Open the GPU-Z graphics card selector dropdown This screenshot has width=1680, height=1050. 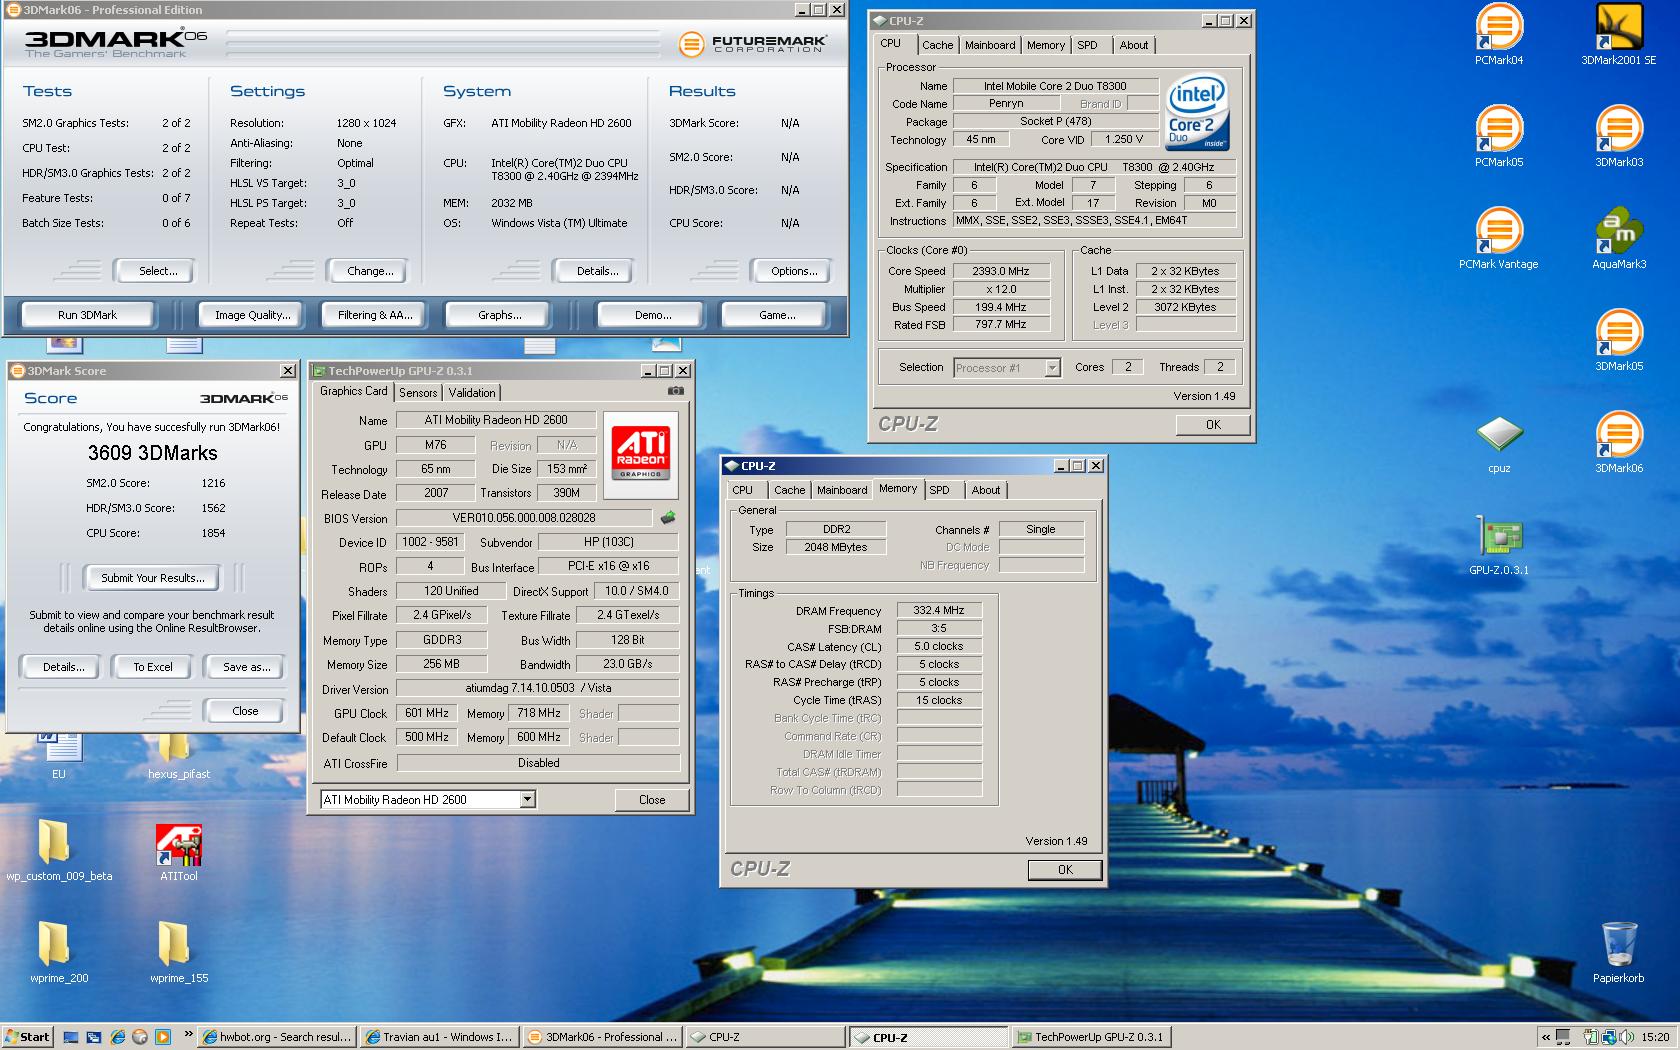[528, 799]
